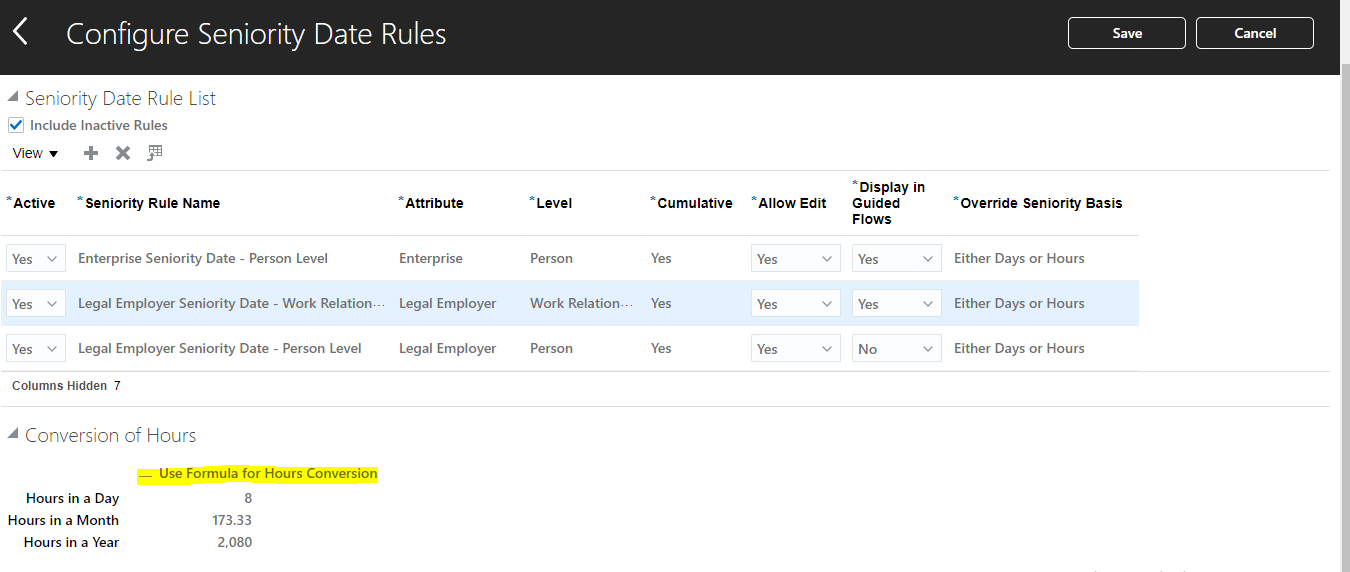1350x572 pixels.
Task: Click the Hours in a Month value 173.33
Action: (x=232, y=520)
